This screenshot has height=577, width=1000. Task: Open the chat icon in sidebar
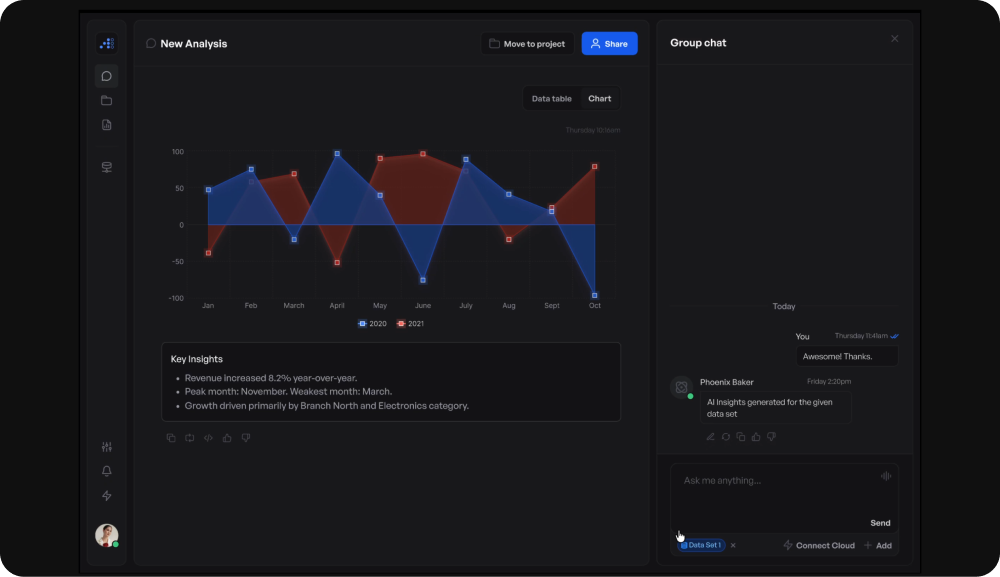tap(107, 77)
